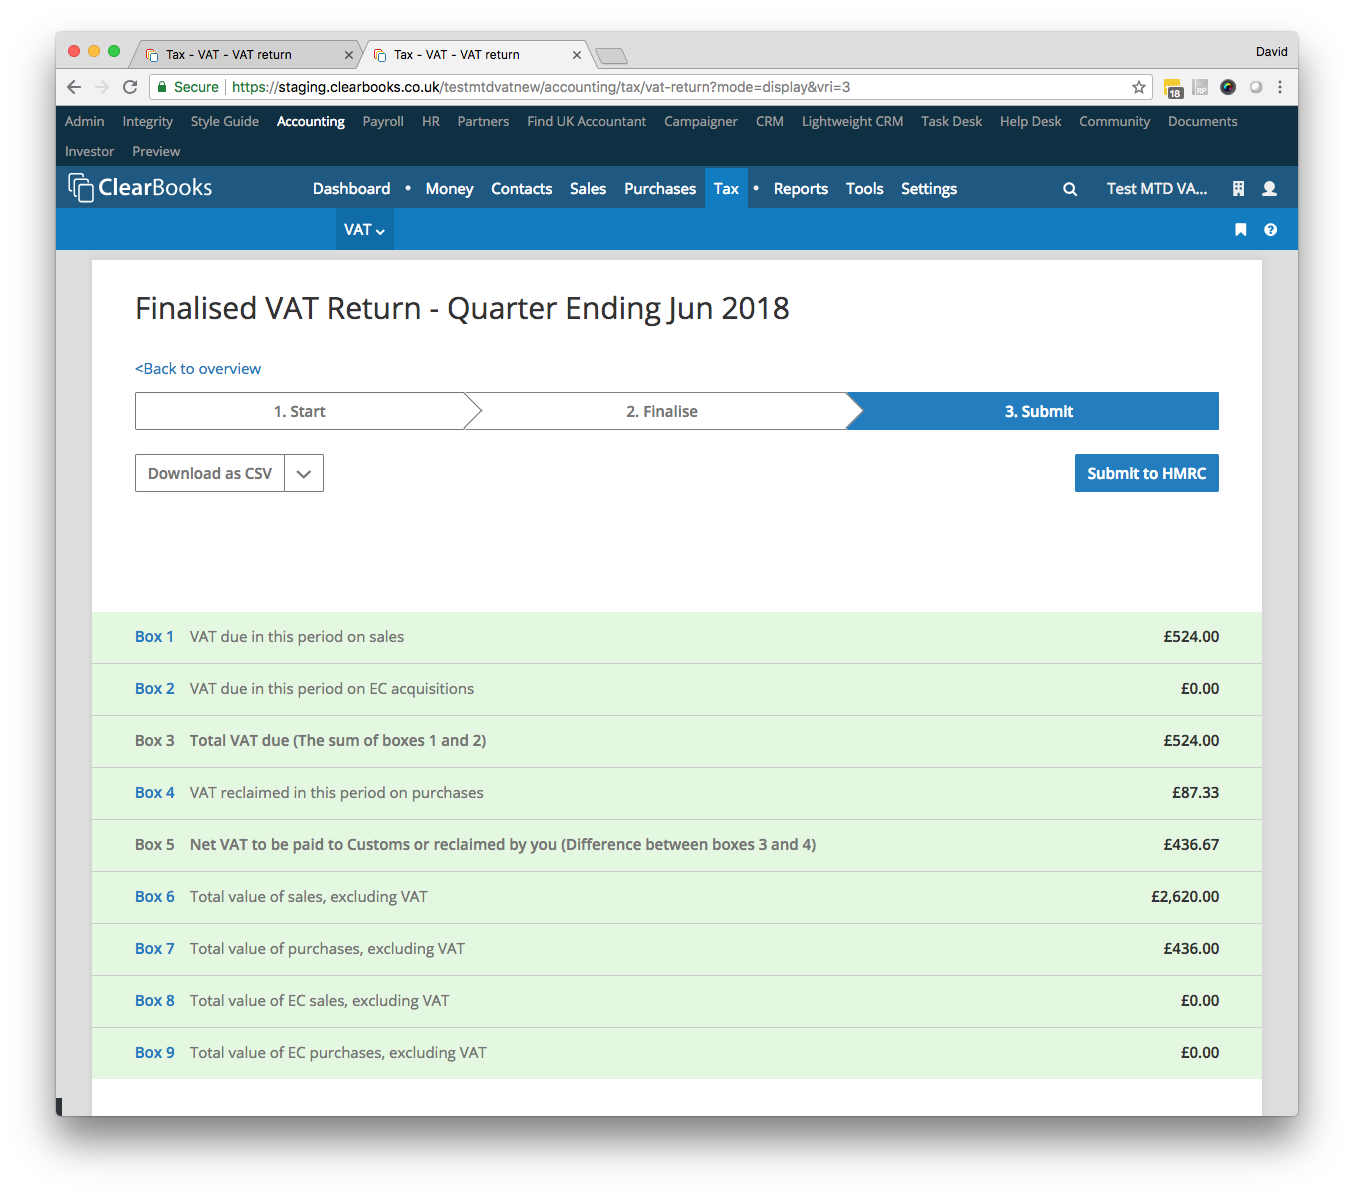Image resolution: width=1354 pixels, height=1196 pixels.
Task: Click the round dark colorful extension icon
Action: click(x=1228, y=87)
